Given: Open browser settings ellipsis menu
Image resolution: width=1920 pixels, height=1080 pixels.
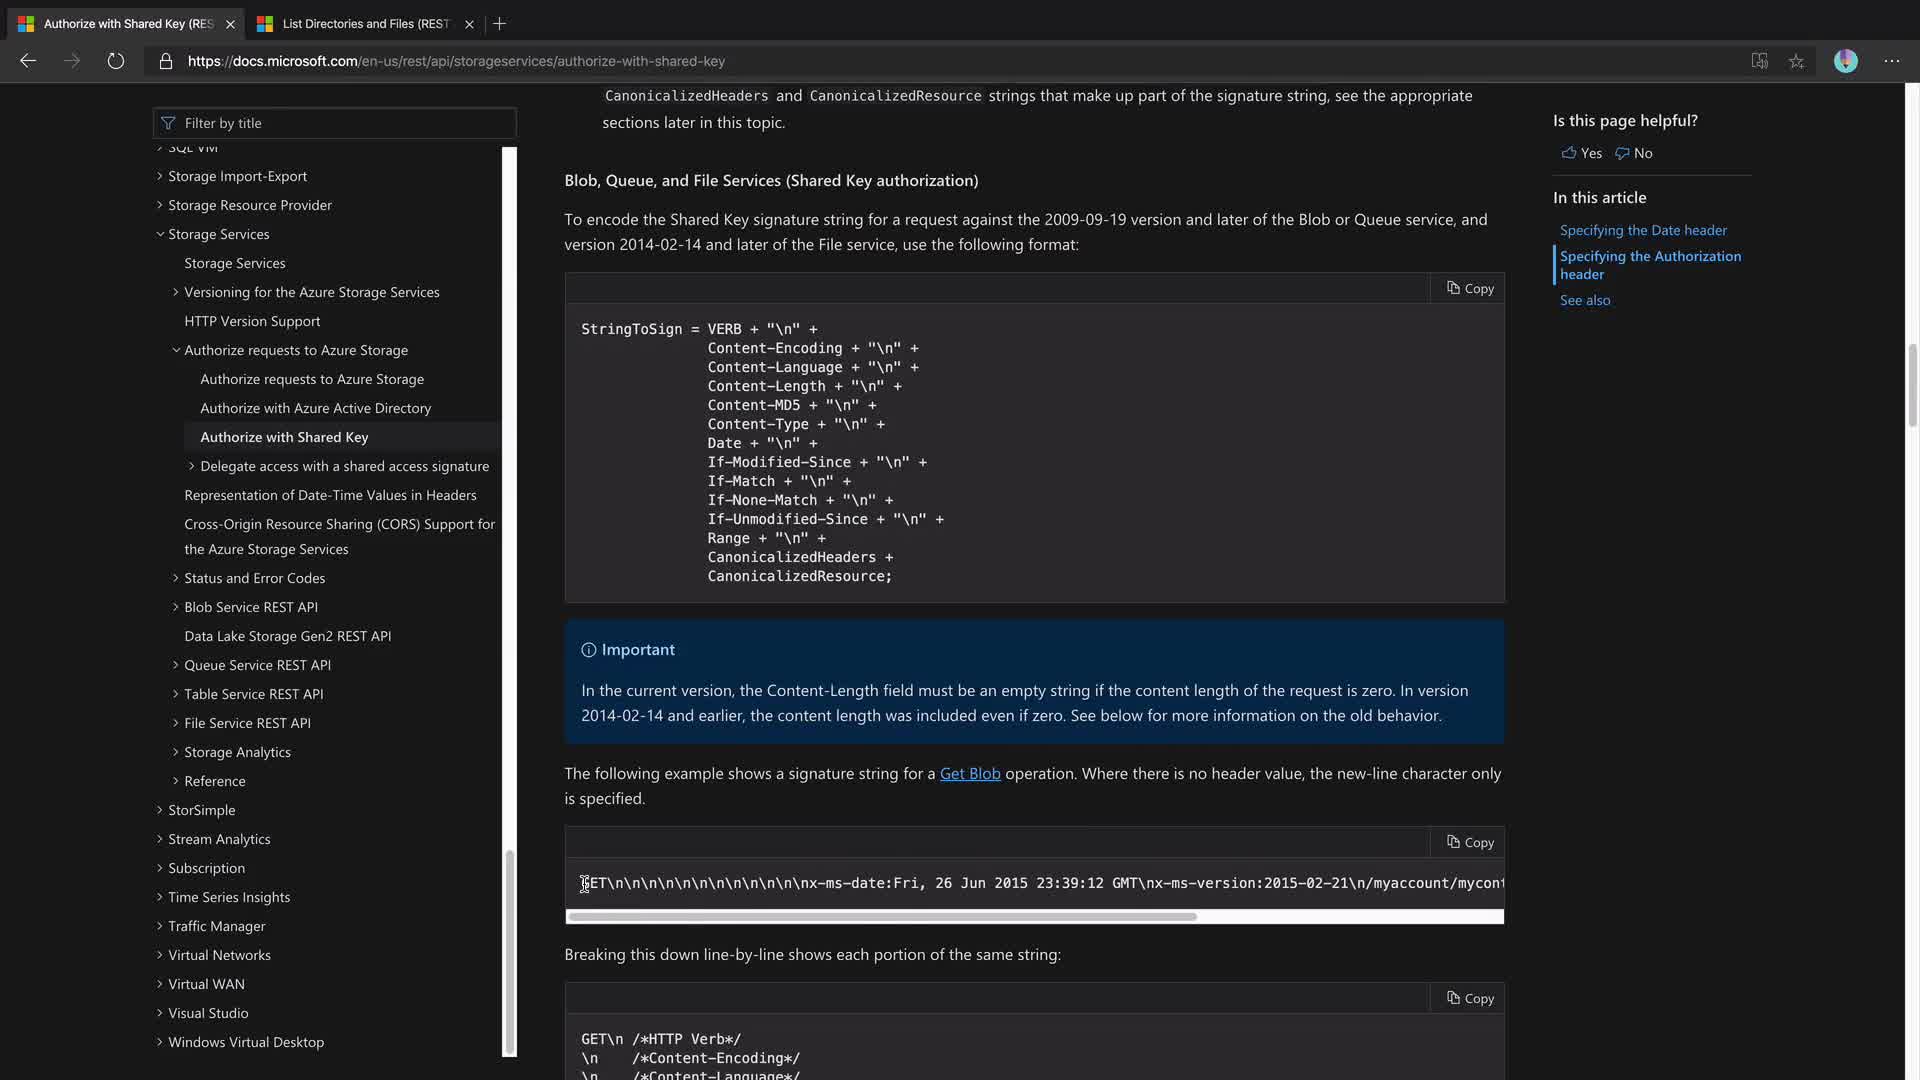Looking at the screenshot, I should point(1891,61).
